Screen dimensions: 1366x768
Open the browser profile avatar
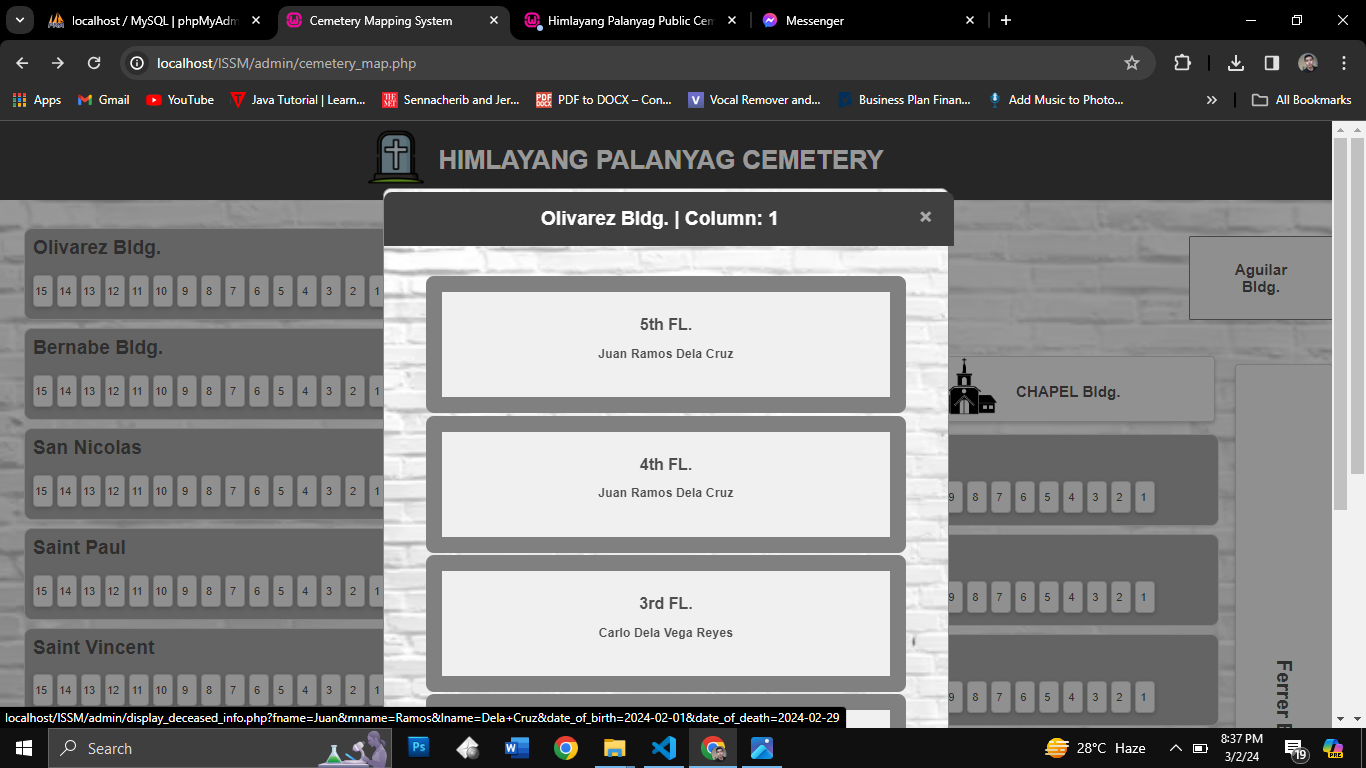pos(1308,62)
